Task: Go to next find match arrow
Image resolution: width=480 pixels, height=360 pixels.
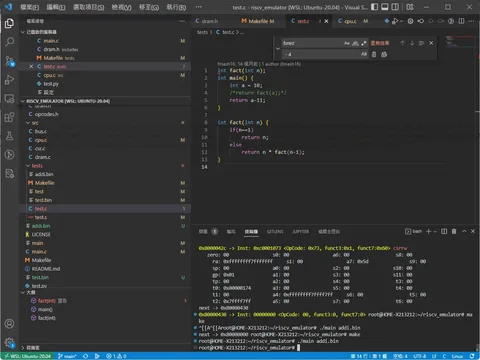Action: [412, 43]
